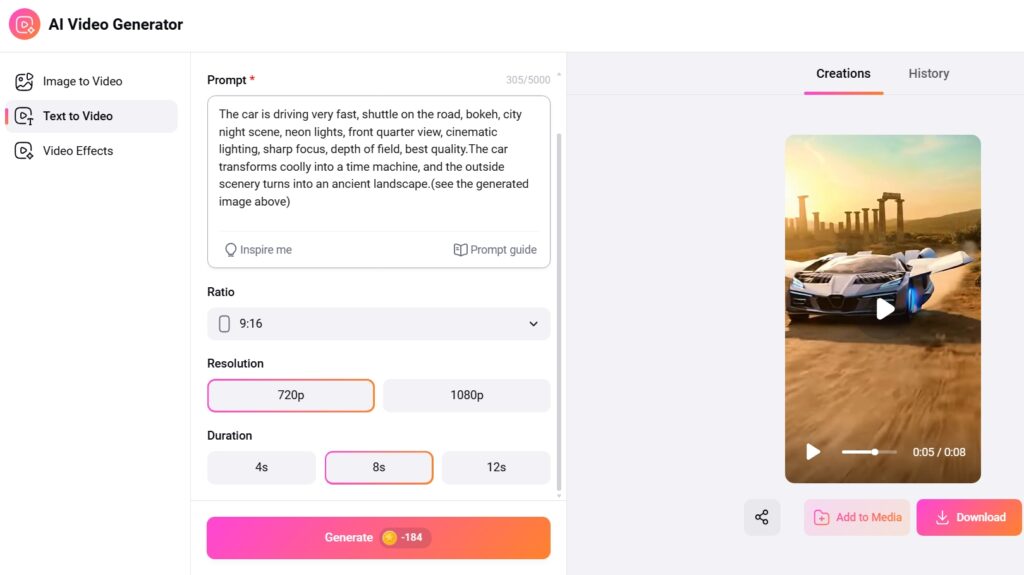Select 1080p resolution option

click(x=466, y=395)
